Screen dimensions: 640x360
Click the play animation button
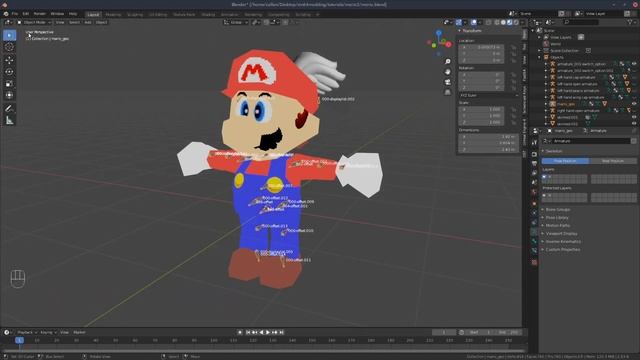(268, 332)
